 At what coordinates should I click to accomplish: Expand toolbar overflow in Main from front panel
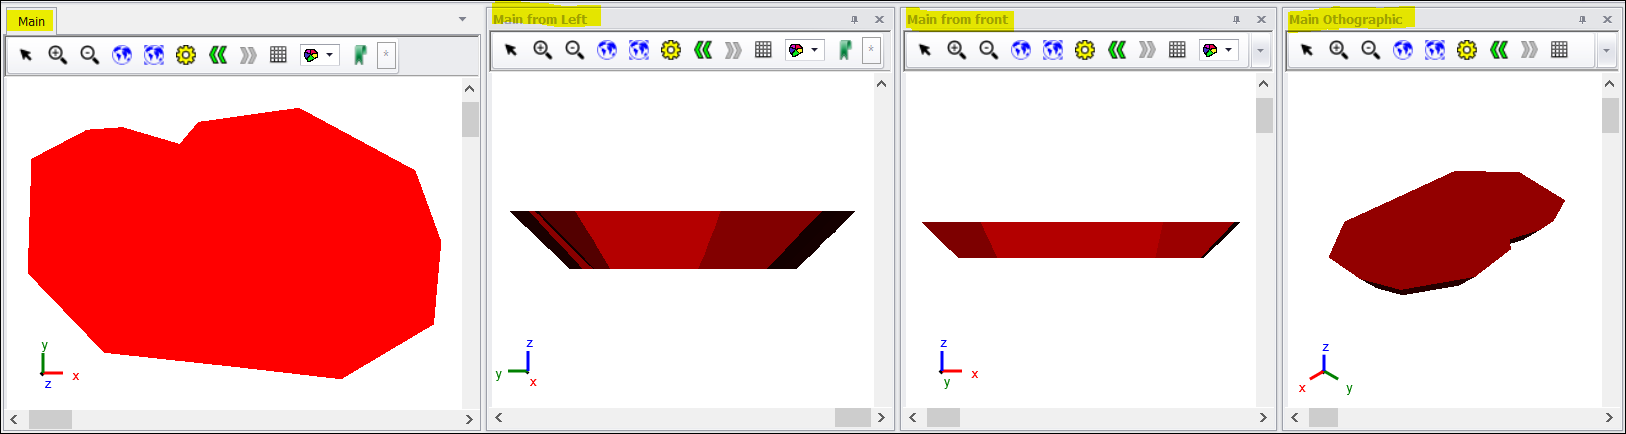[x=1260, y=50]
